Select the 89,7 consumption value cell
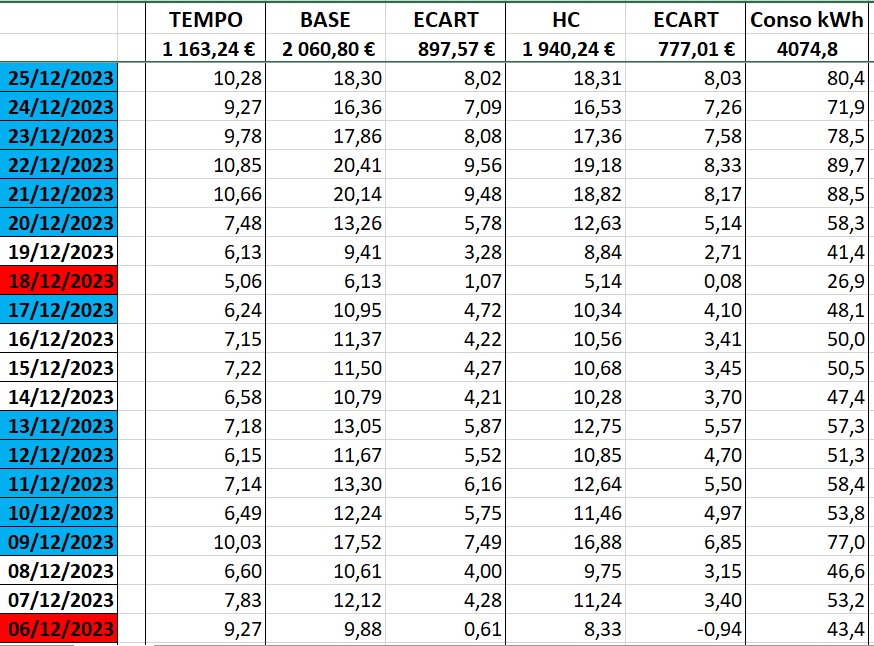 806,165
